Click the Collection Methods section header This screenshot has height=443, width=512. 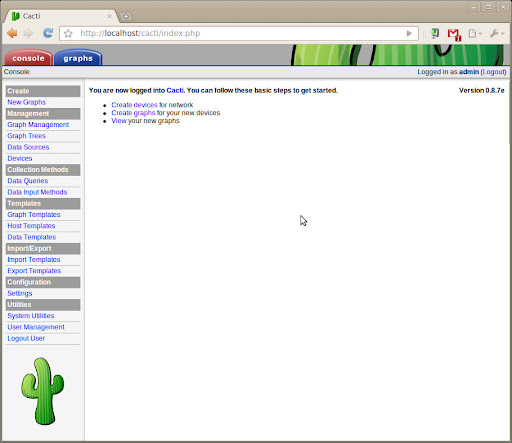[43, 170]
